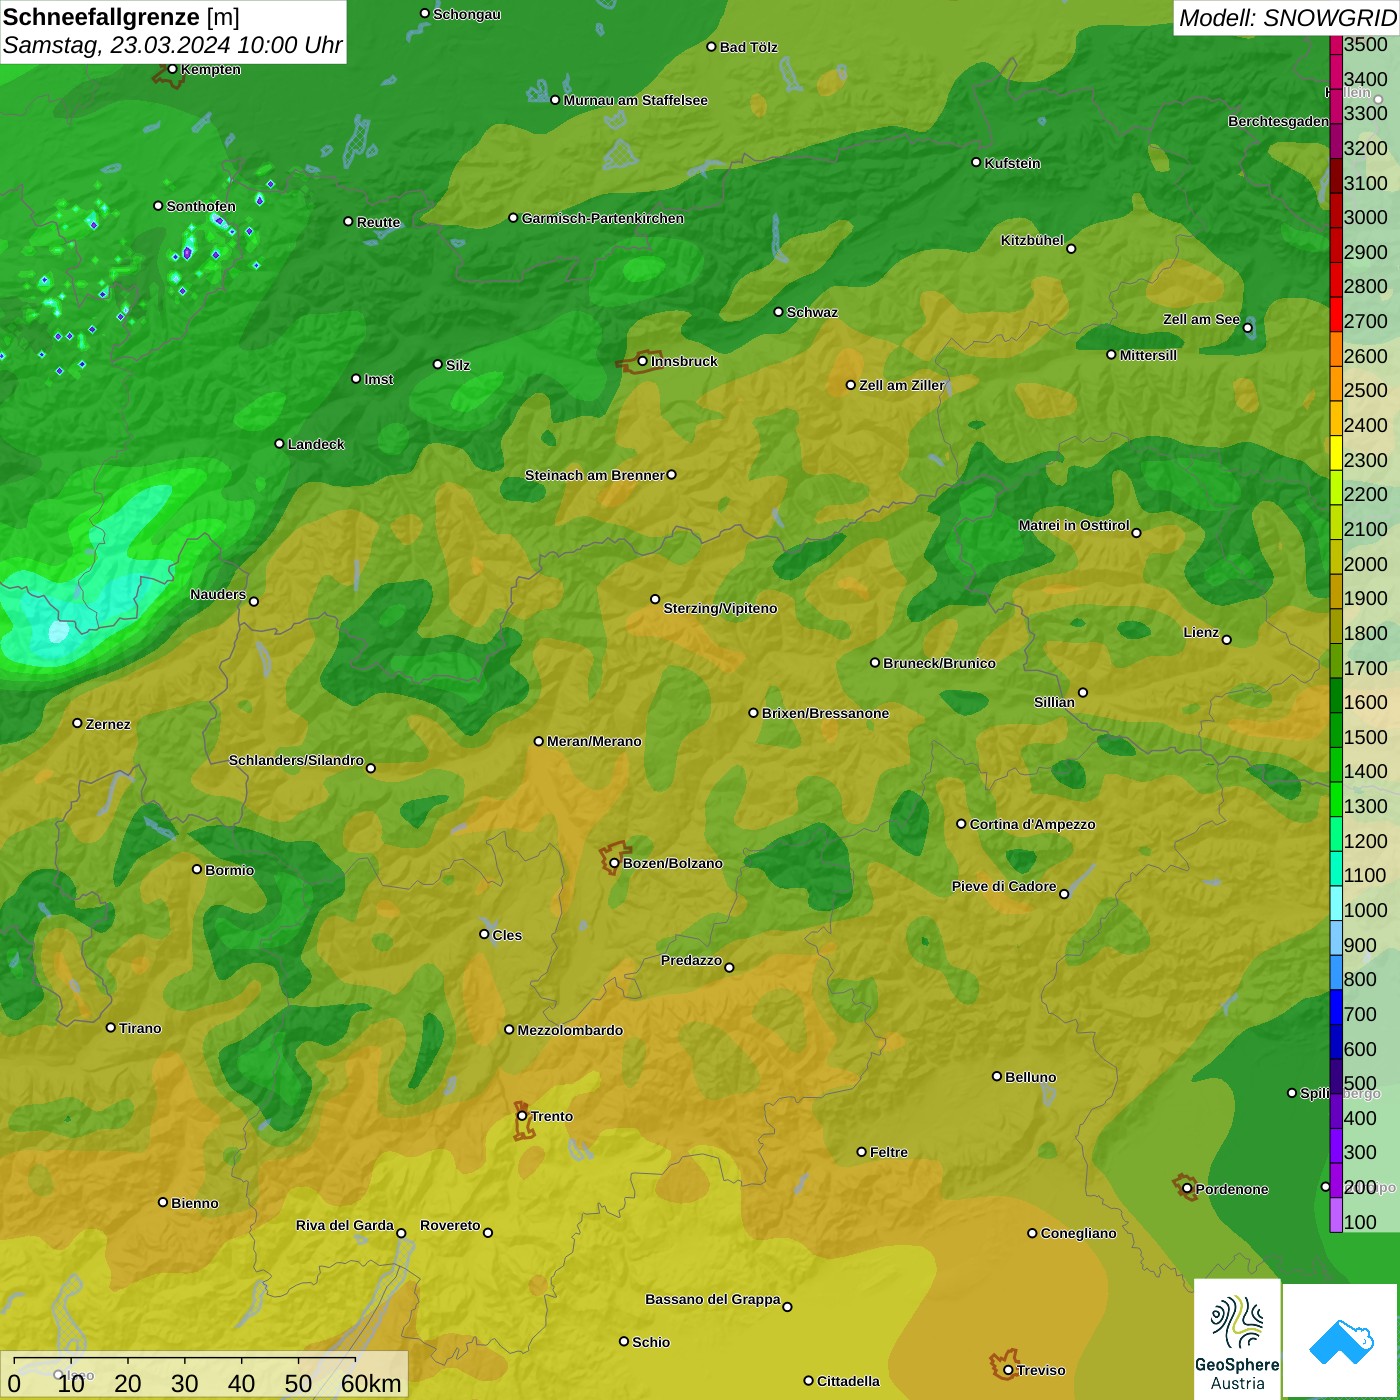Click the "Modell: SNOWGRID" label

point(1287,18)
